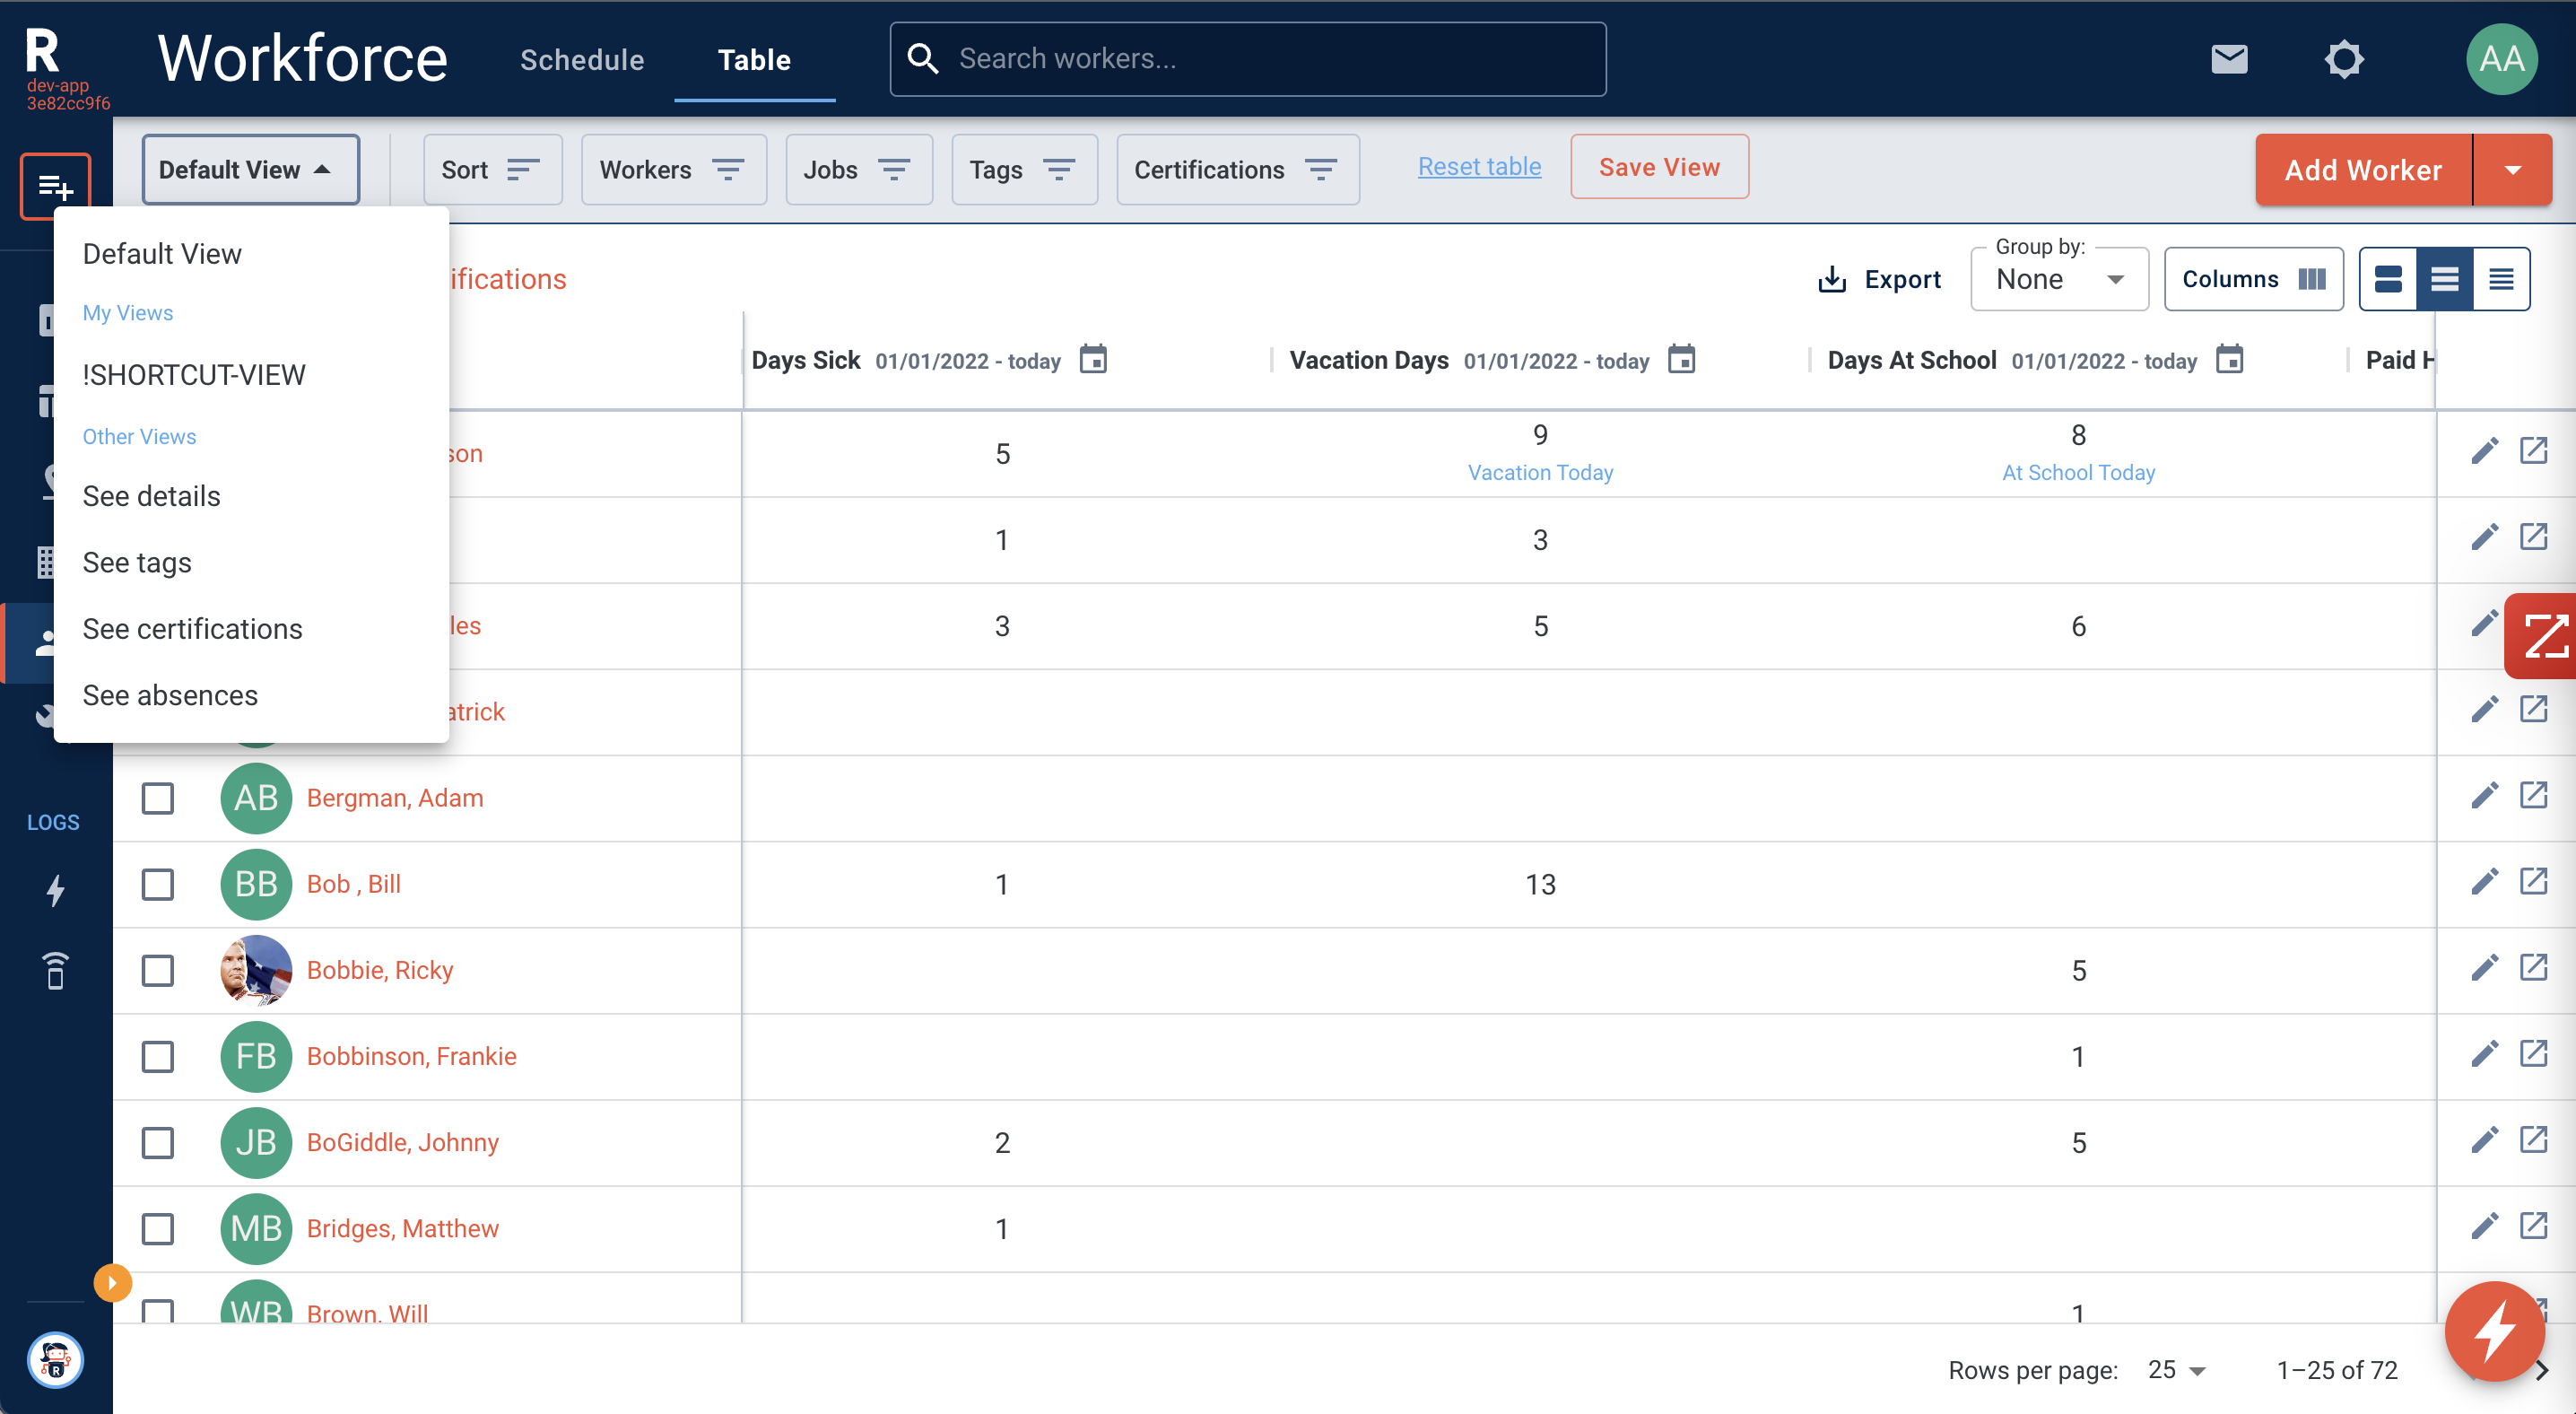Click the red Z floating widget
This screenshot has width=2576, height=1414.
click(x=2543, y=637)
